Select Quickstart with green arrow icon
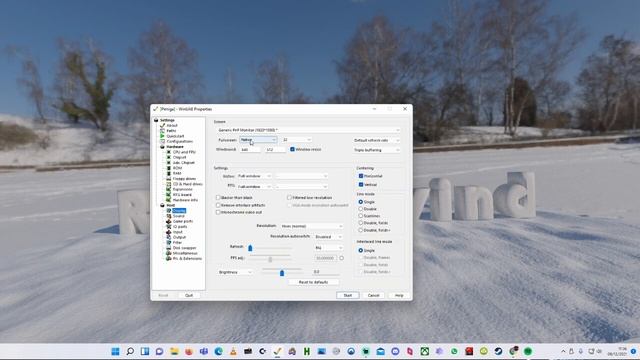Image resolution: width=640 pixels, height=360 pixels. pos(175,136)
